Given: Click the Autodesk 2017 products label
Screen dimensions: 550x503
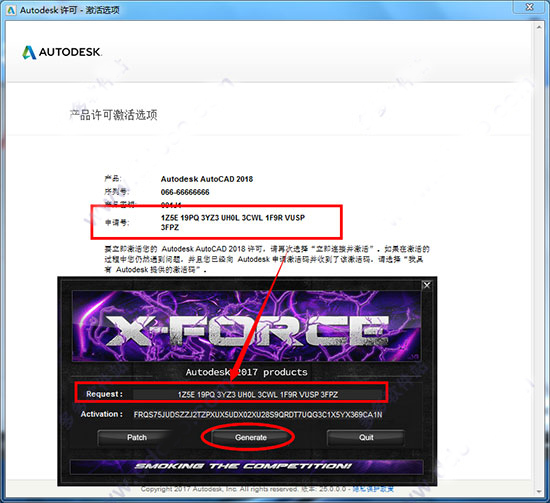Looking at the screenshot, I should pos(247,372).
